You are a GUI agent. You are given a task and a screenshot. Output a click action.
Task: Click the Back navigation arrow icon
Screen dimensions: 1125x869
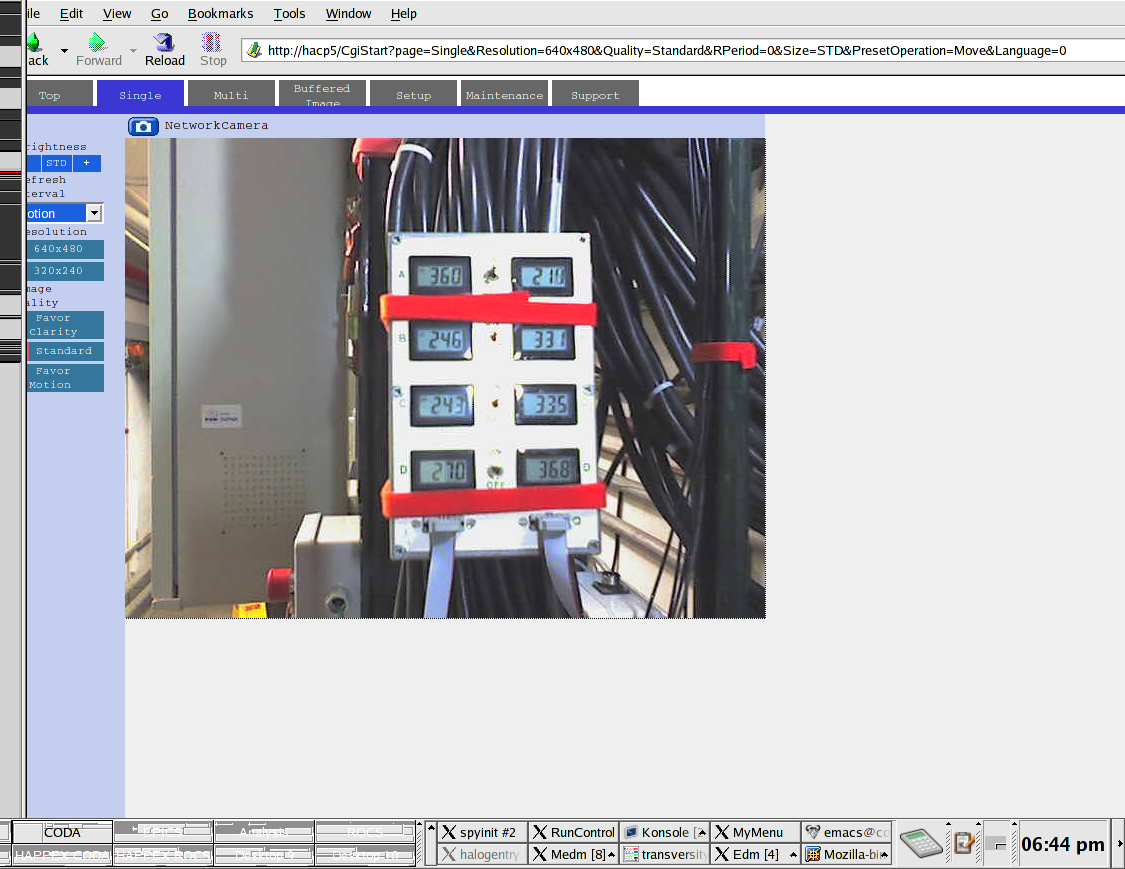pos(33,43)
